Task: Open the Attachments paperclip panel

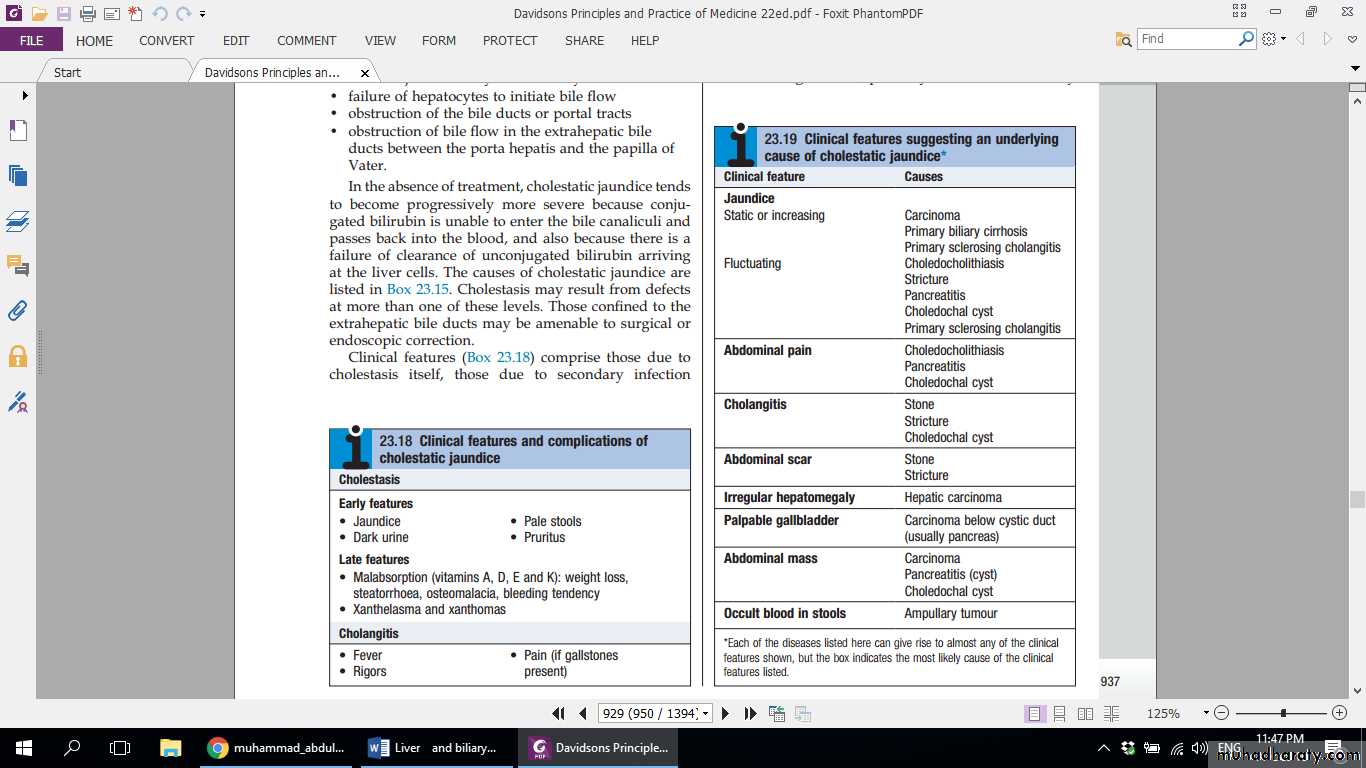Action: [x=18, y=311]
